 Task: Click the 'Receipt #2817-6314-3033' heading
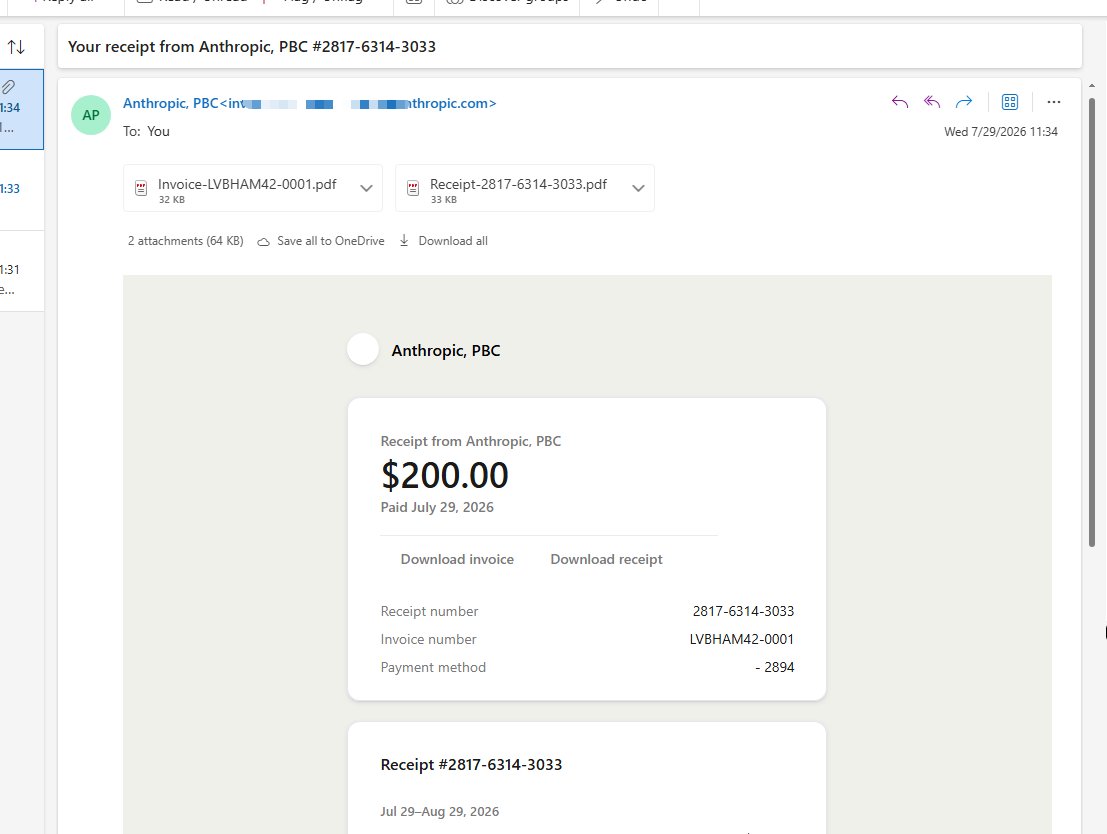click(472, 765)
